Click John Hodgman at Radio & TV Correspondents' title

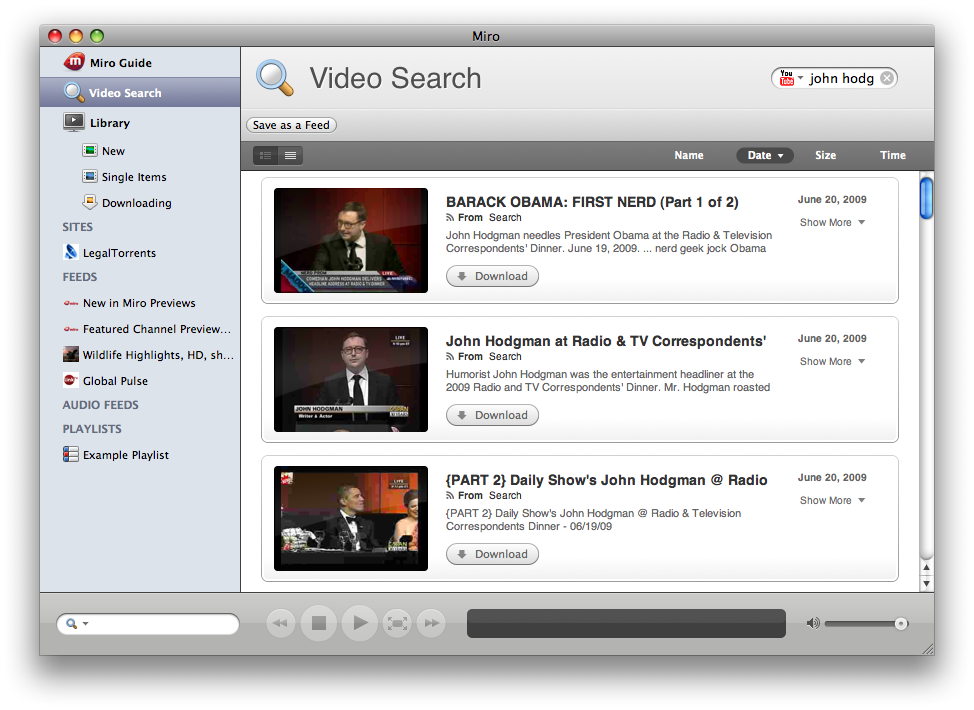pos(606,341)
